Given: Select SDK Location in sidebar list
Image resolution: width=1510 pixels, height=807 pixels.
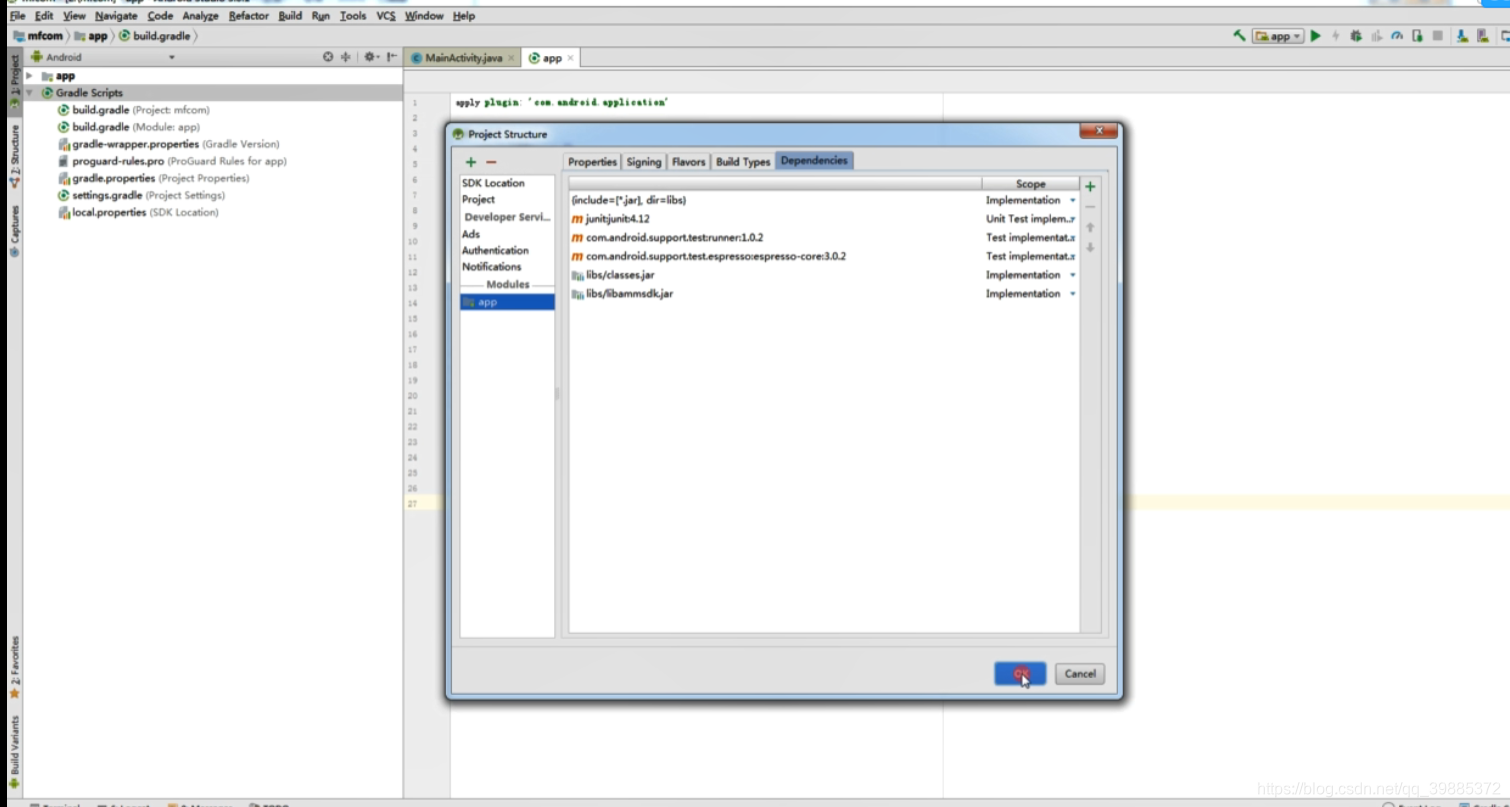Looking at the screenshot, I should click(x=493, y=183).
